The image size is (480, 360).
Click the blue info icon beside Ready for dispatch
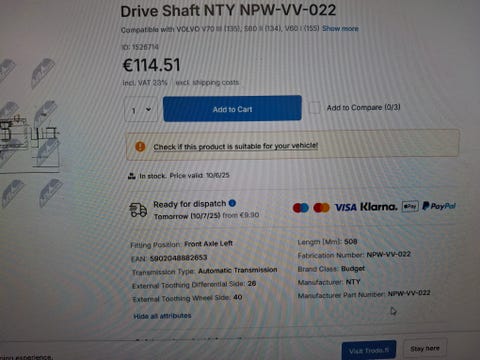pos(232,203)
